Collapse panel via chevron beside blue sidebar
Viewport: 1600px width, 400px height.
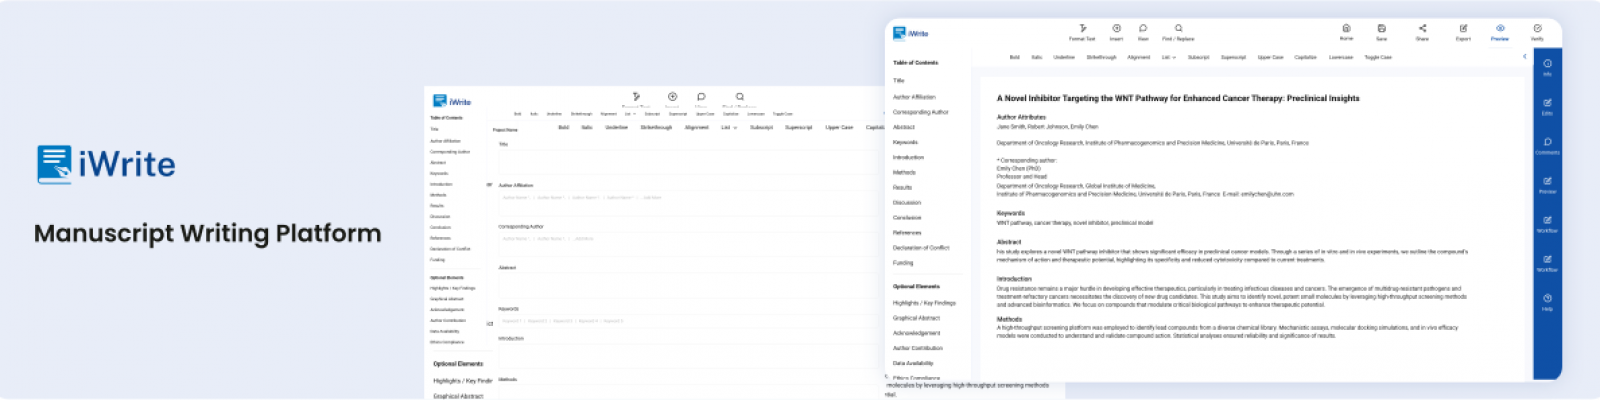click(1525, 57)
